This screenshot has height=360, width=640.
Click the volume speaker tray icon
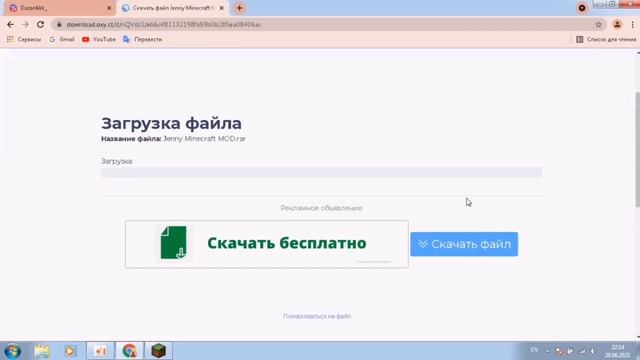(x=592, y=351)
